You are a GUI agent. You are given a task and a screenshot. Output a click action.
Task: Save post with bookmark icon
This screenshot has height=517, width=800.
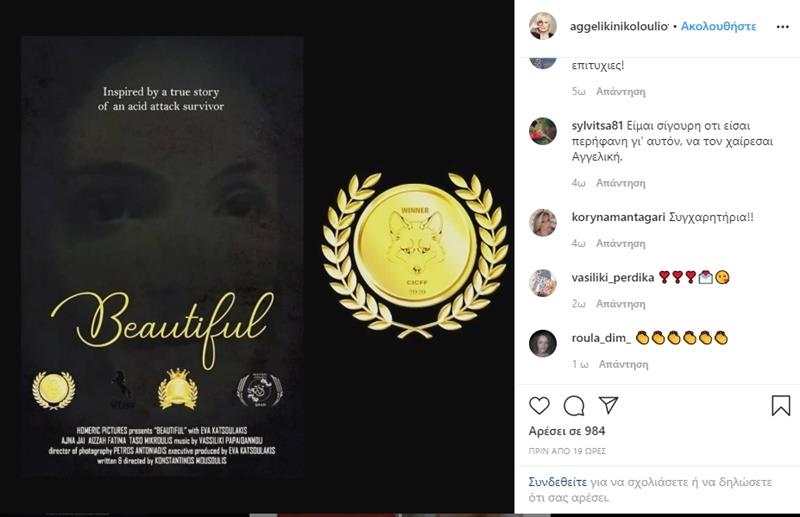(781, 406)
